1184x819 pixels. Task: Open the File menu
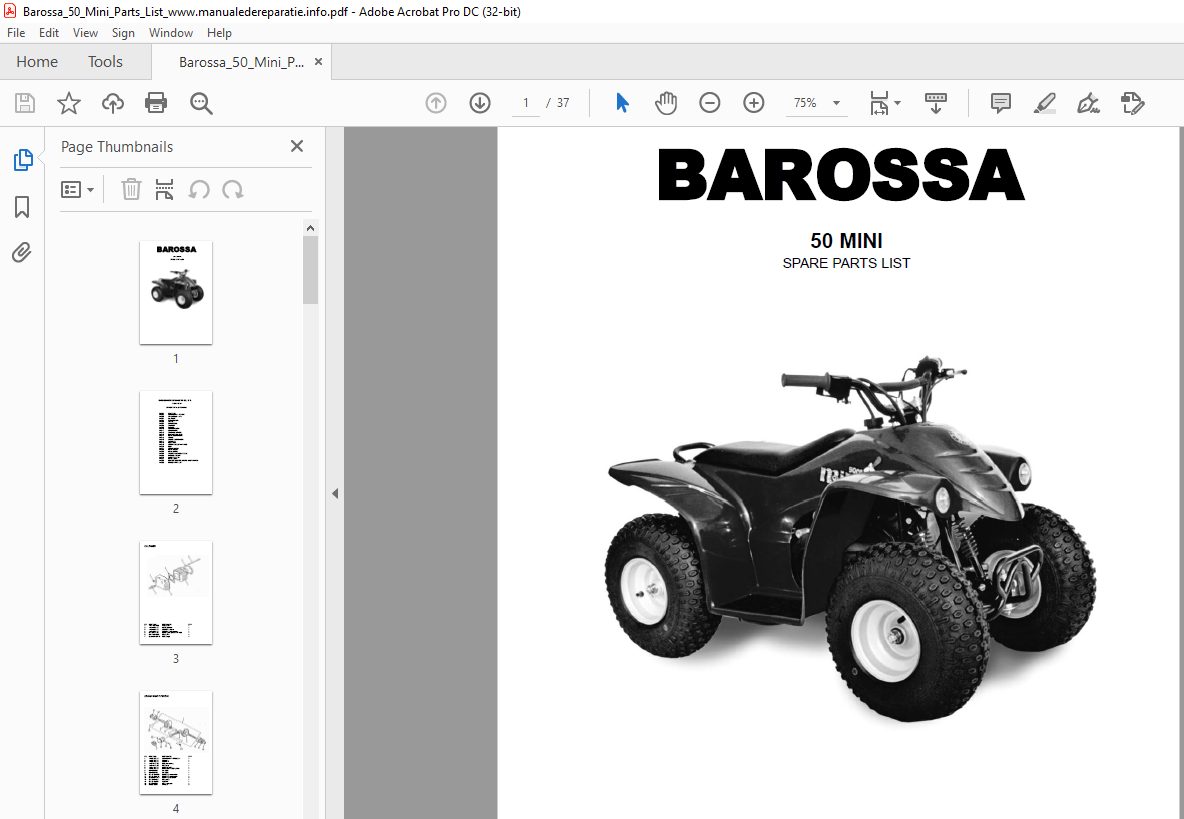click(16, 32)
